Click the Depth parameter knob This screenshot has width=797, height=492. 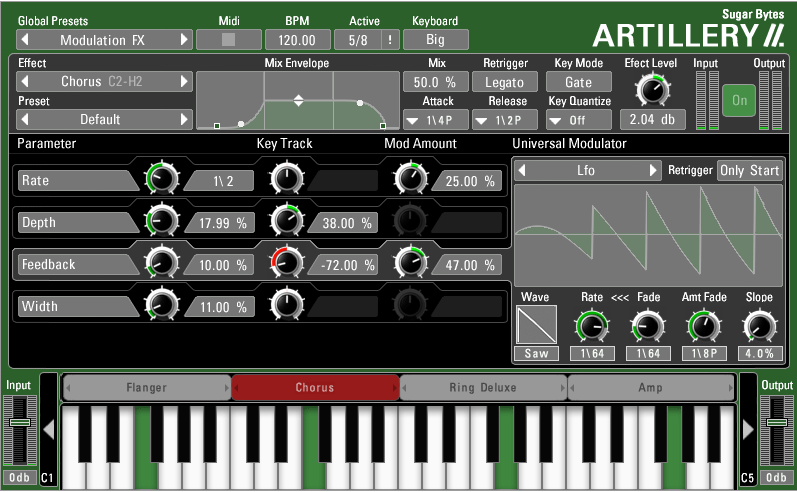(x=162, y=220)
